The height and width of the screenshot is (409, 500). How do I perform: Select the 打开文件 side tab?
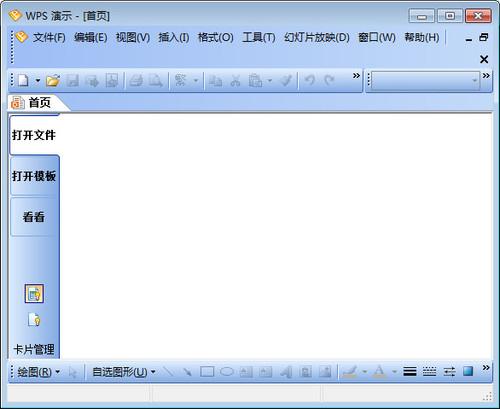tap(34, 135)
